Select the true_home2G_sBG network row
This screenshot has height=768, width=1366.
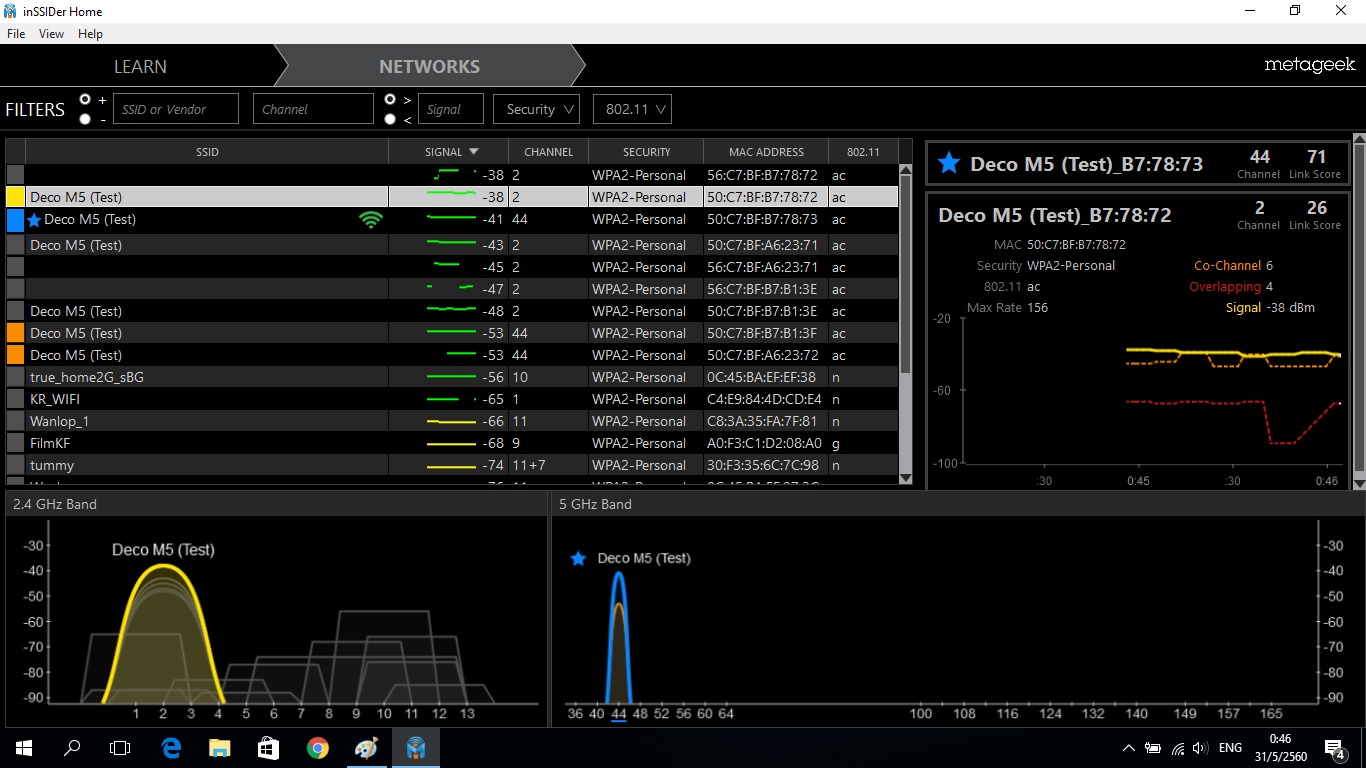[x=452, y=377]
